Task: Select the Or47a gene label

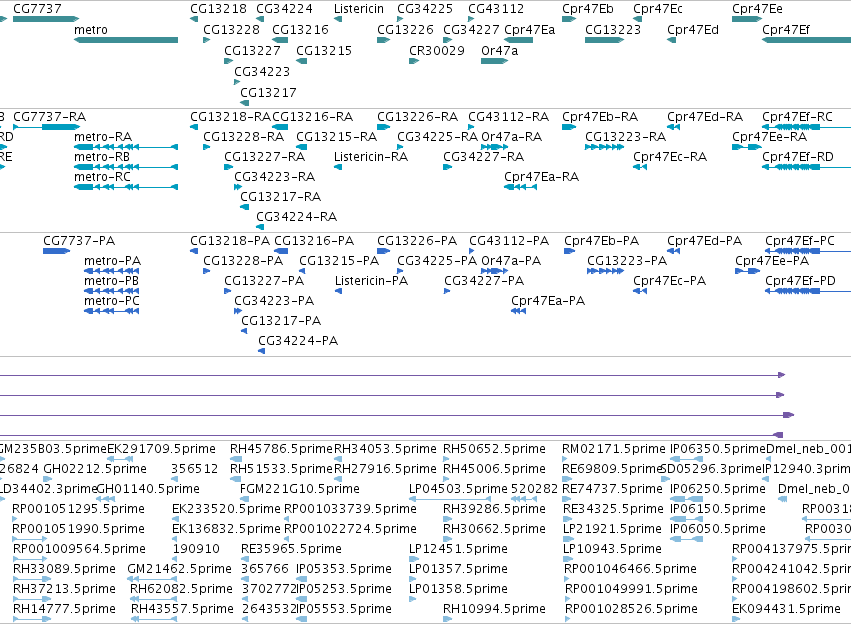Action: pos(499,50)
